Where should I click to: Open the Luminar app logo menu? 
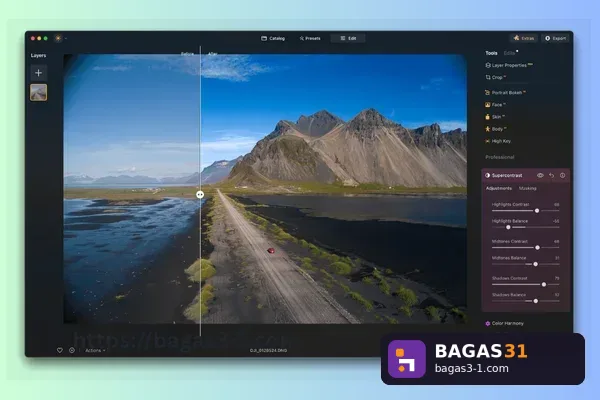[x=58, y=38]
